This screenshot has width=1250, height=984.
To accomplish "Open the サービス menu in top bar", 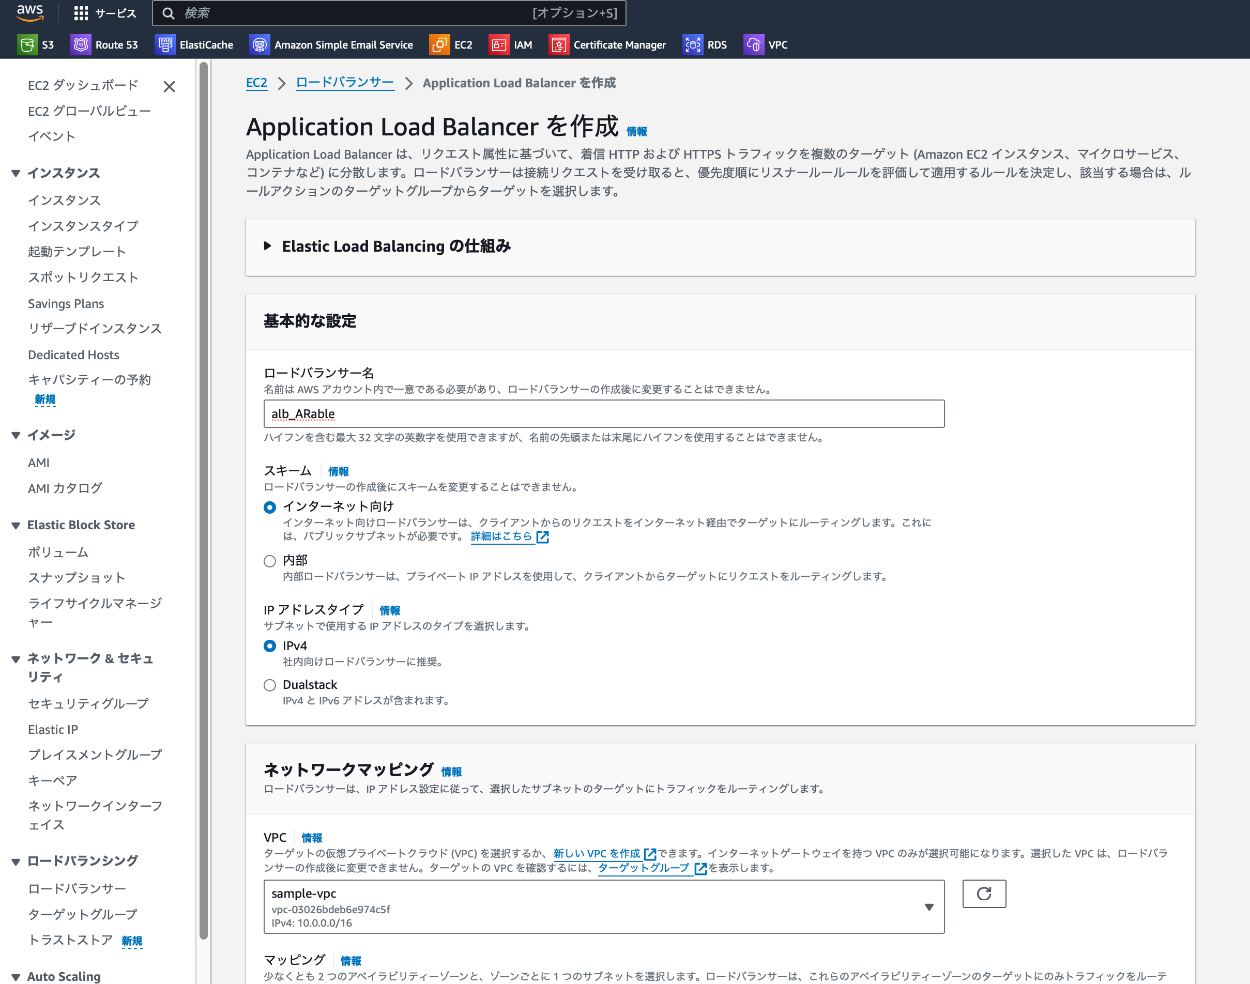I will [105, 13].
